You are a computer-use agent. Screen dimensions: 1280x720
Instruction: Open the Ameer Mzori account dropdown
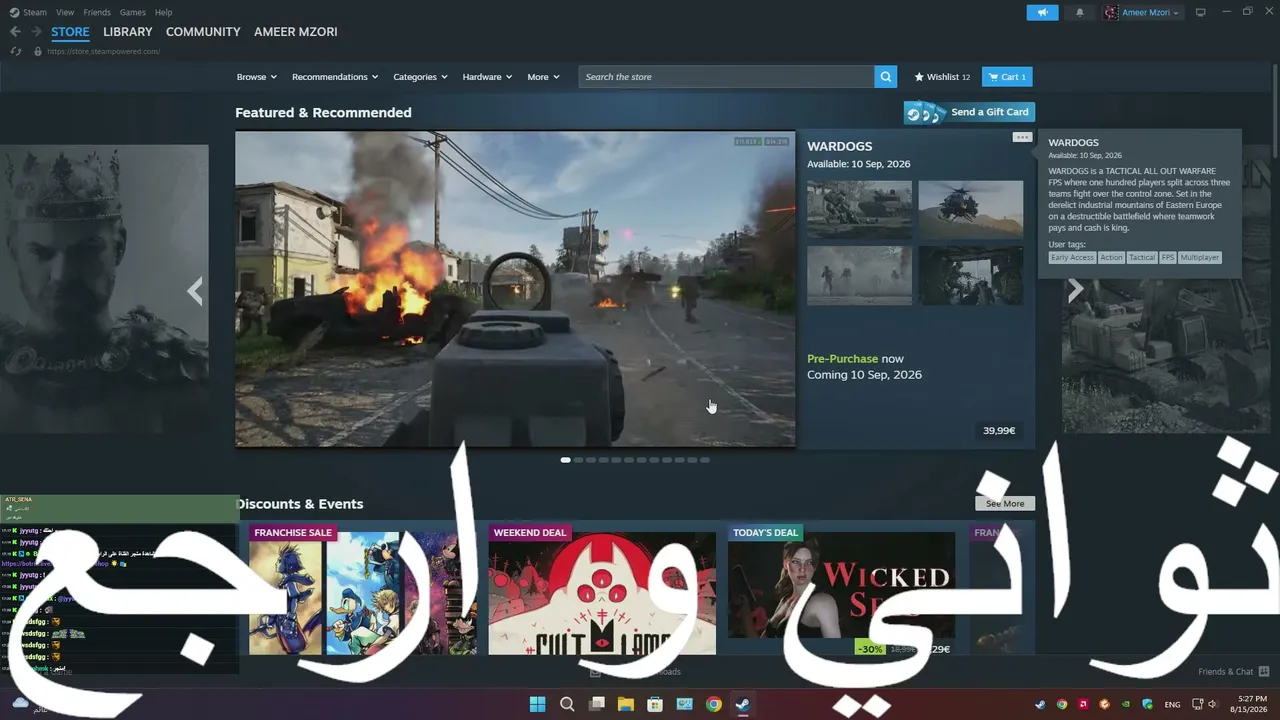pos(1142,12)
